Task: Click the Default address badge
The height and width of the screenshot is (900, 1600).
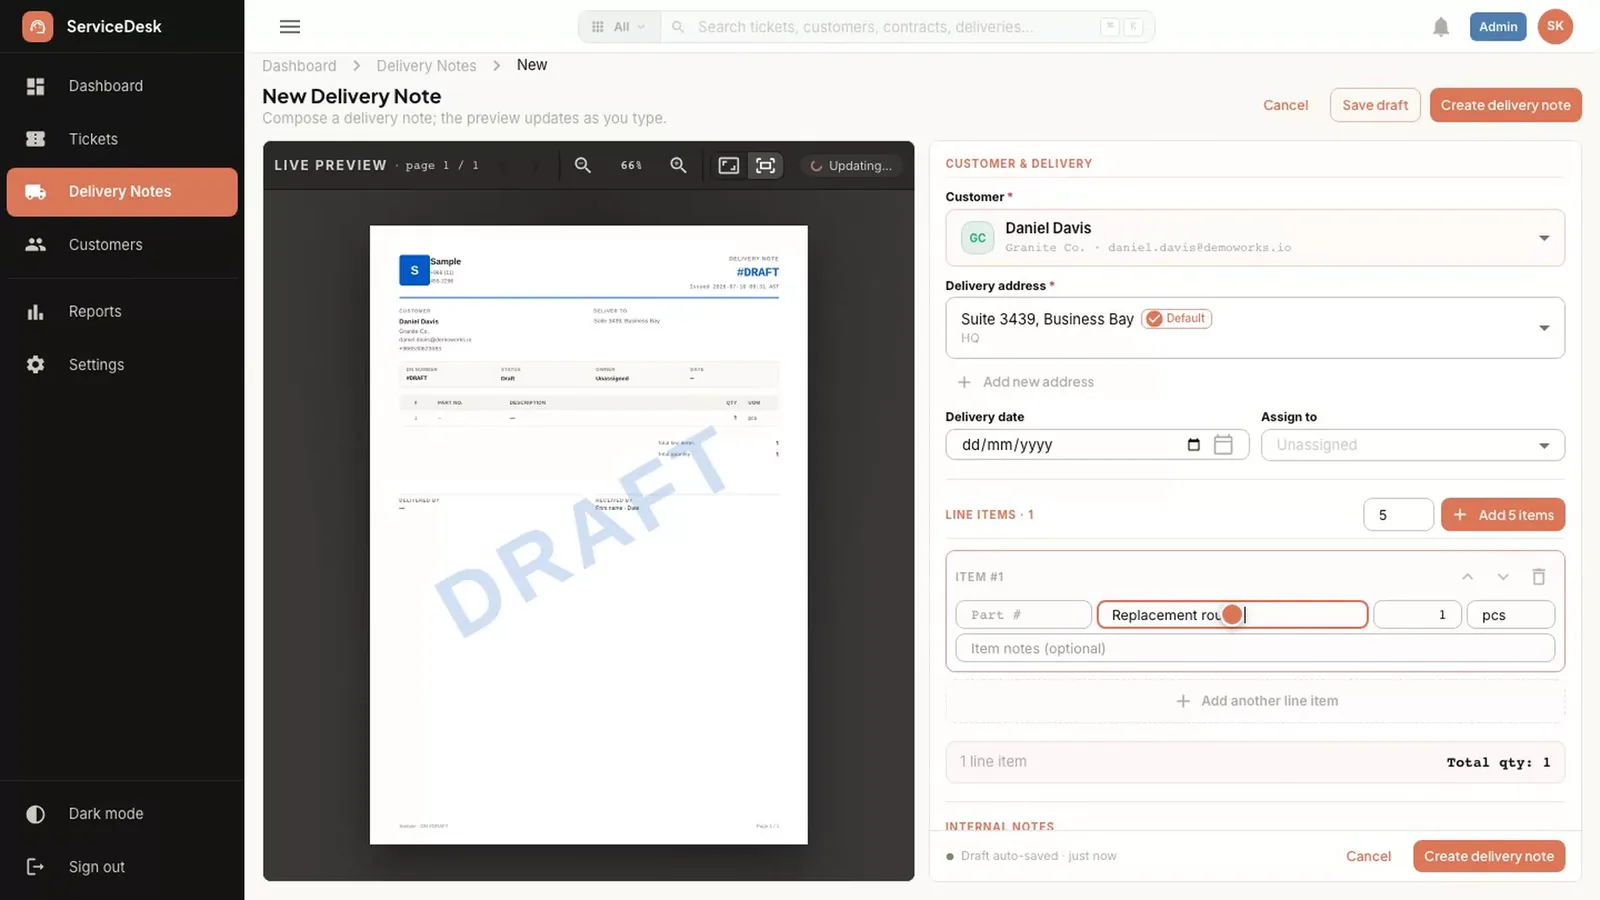Action: pos(1177,319)
